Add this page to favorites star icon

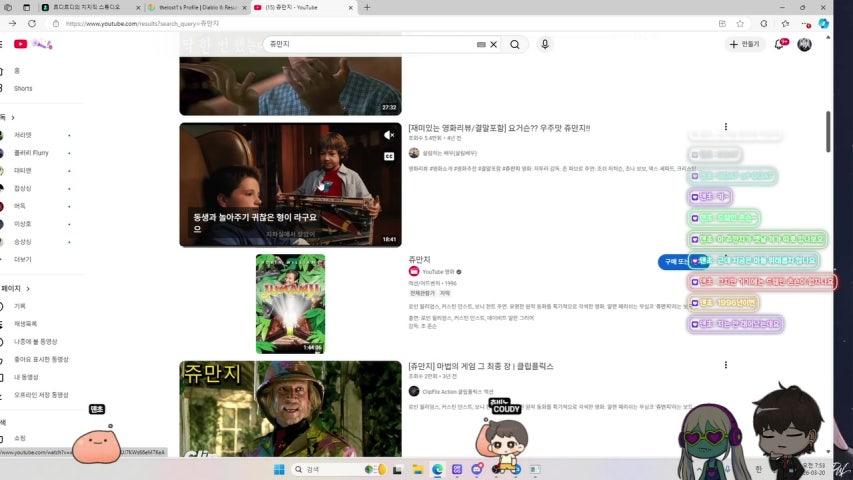740,23
